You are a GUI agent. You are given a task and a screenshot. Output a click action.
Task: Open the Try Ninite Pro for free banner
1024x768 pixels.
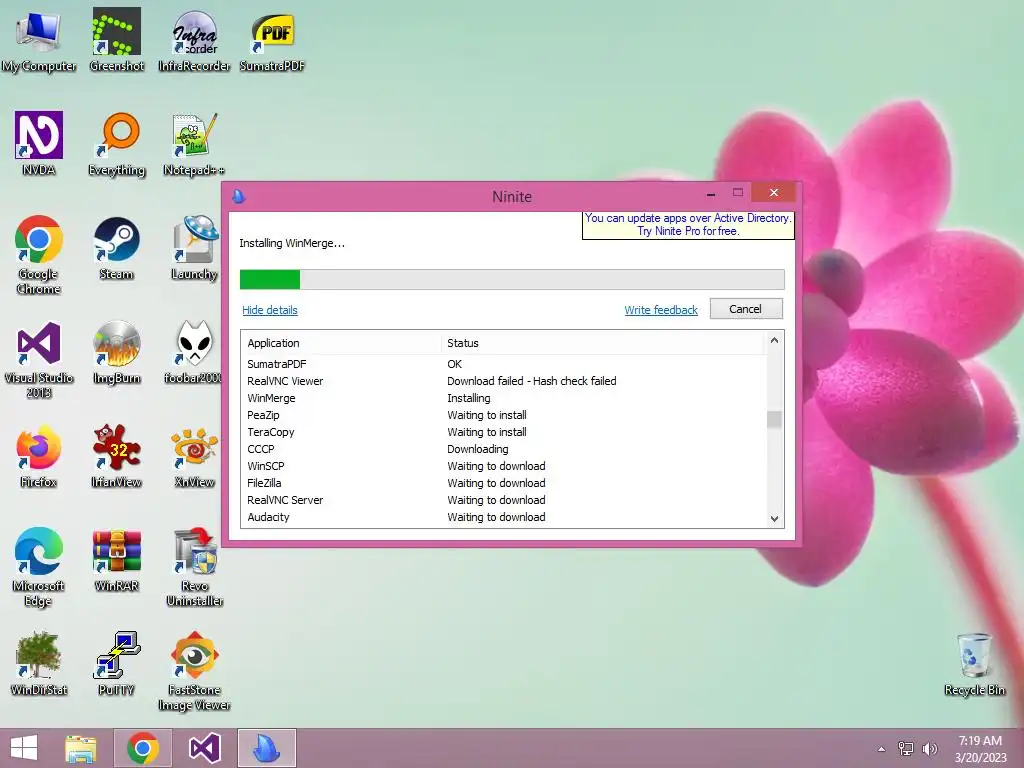(688, 225)
